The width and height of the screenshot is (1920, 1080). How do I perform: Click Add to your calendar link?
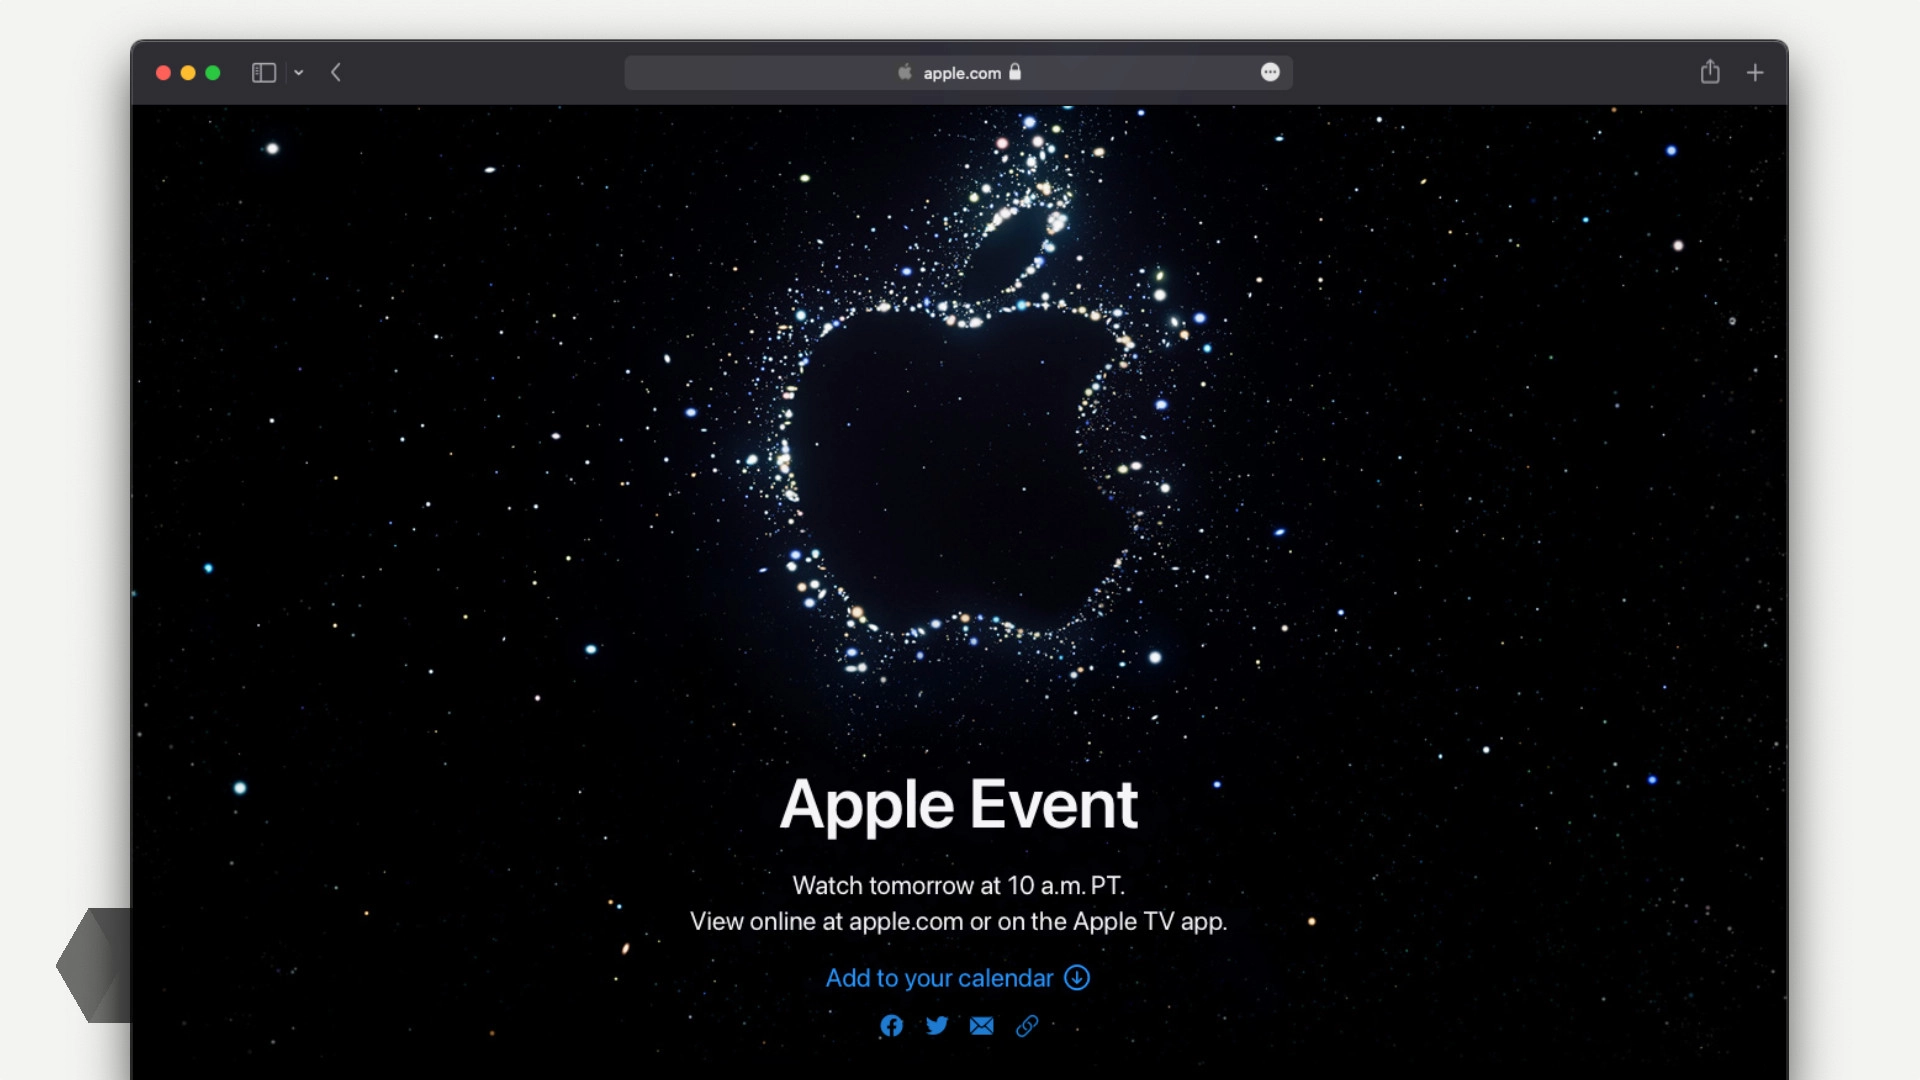point(939,978)
